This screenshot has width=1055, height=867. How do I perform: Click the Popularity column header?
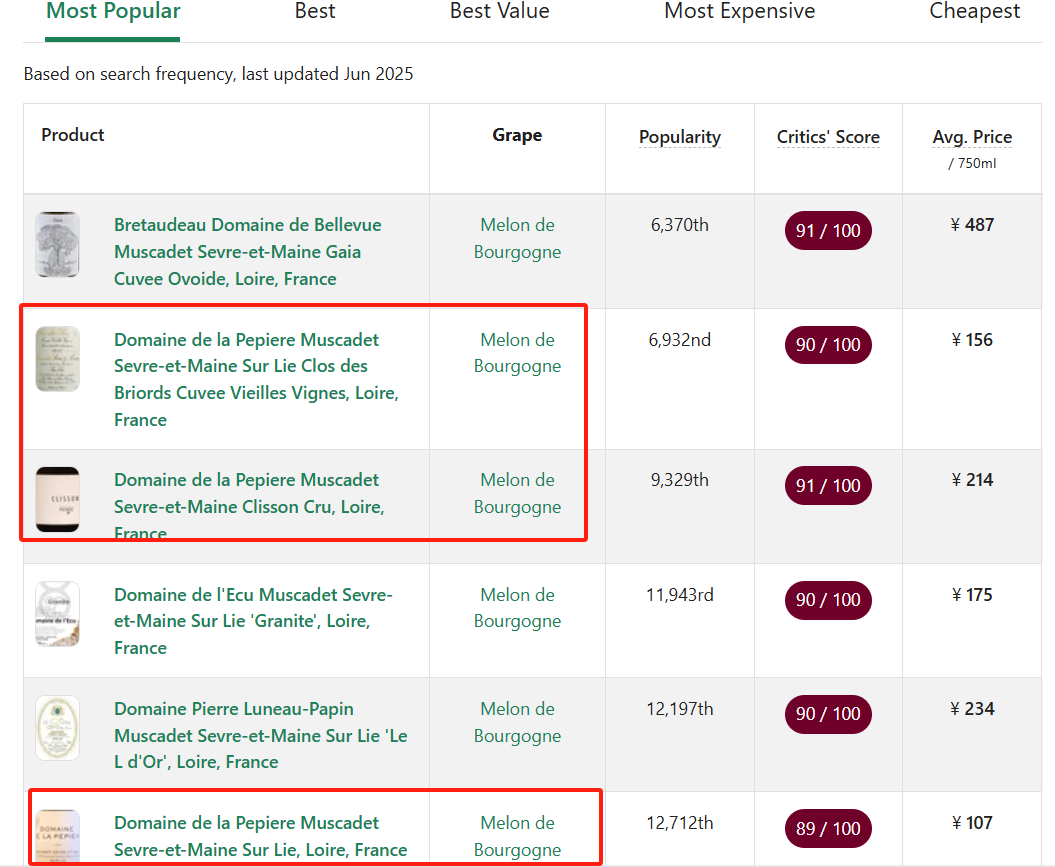(x=680, y=137)
